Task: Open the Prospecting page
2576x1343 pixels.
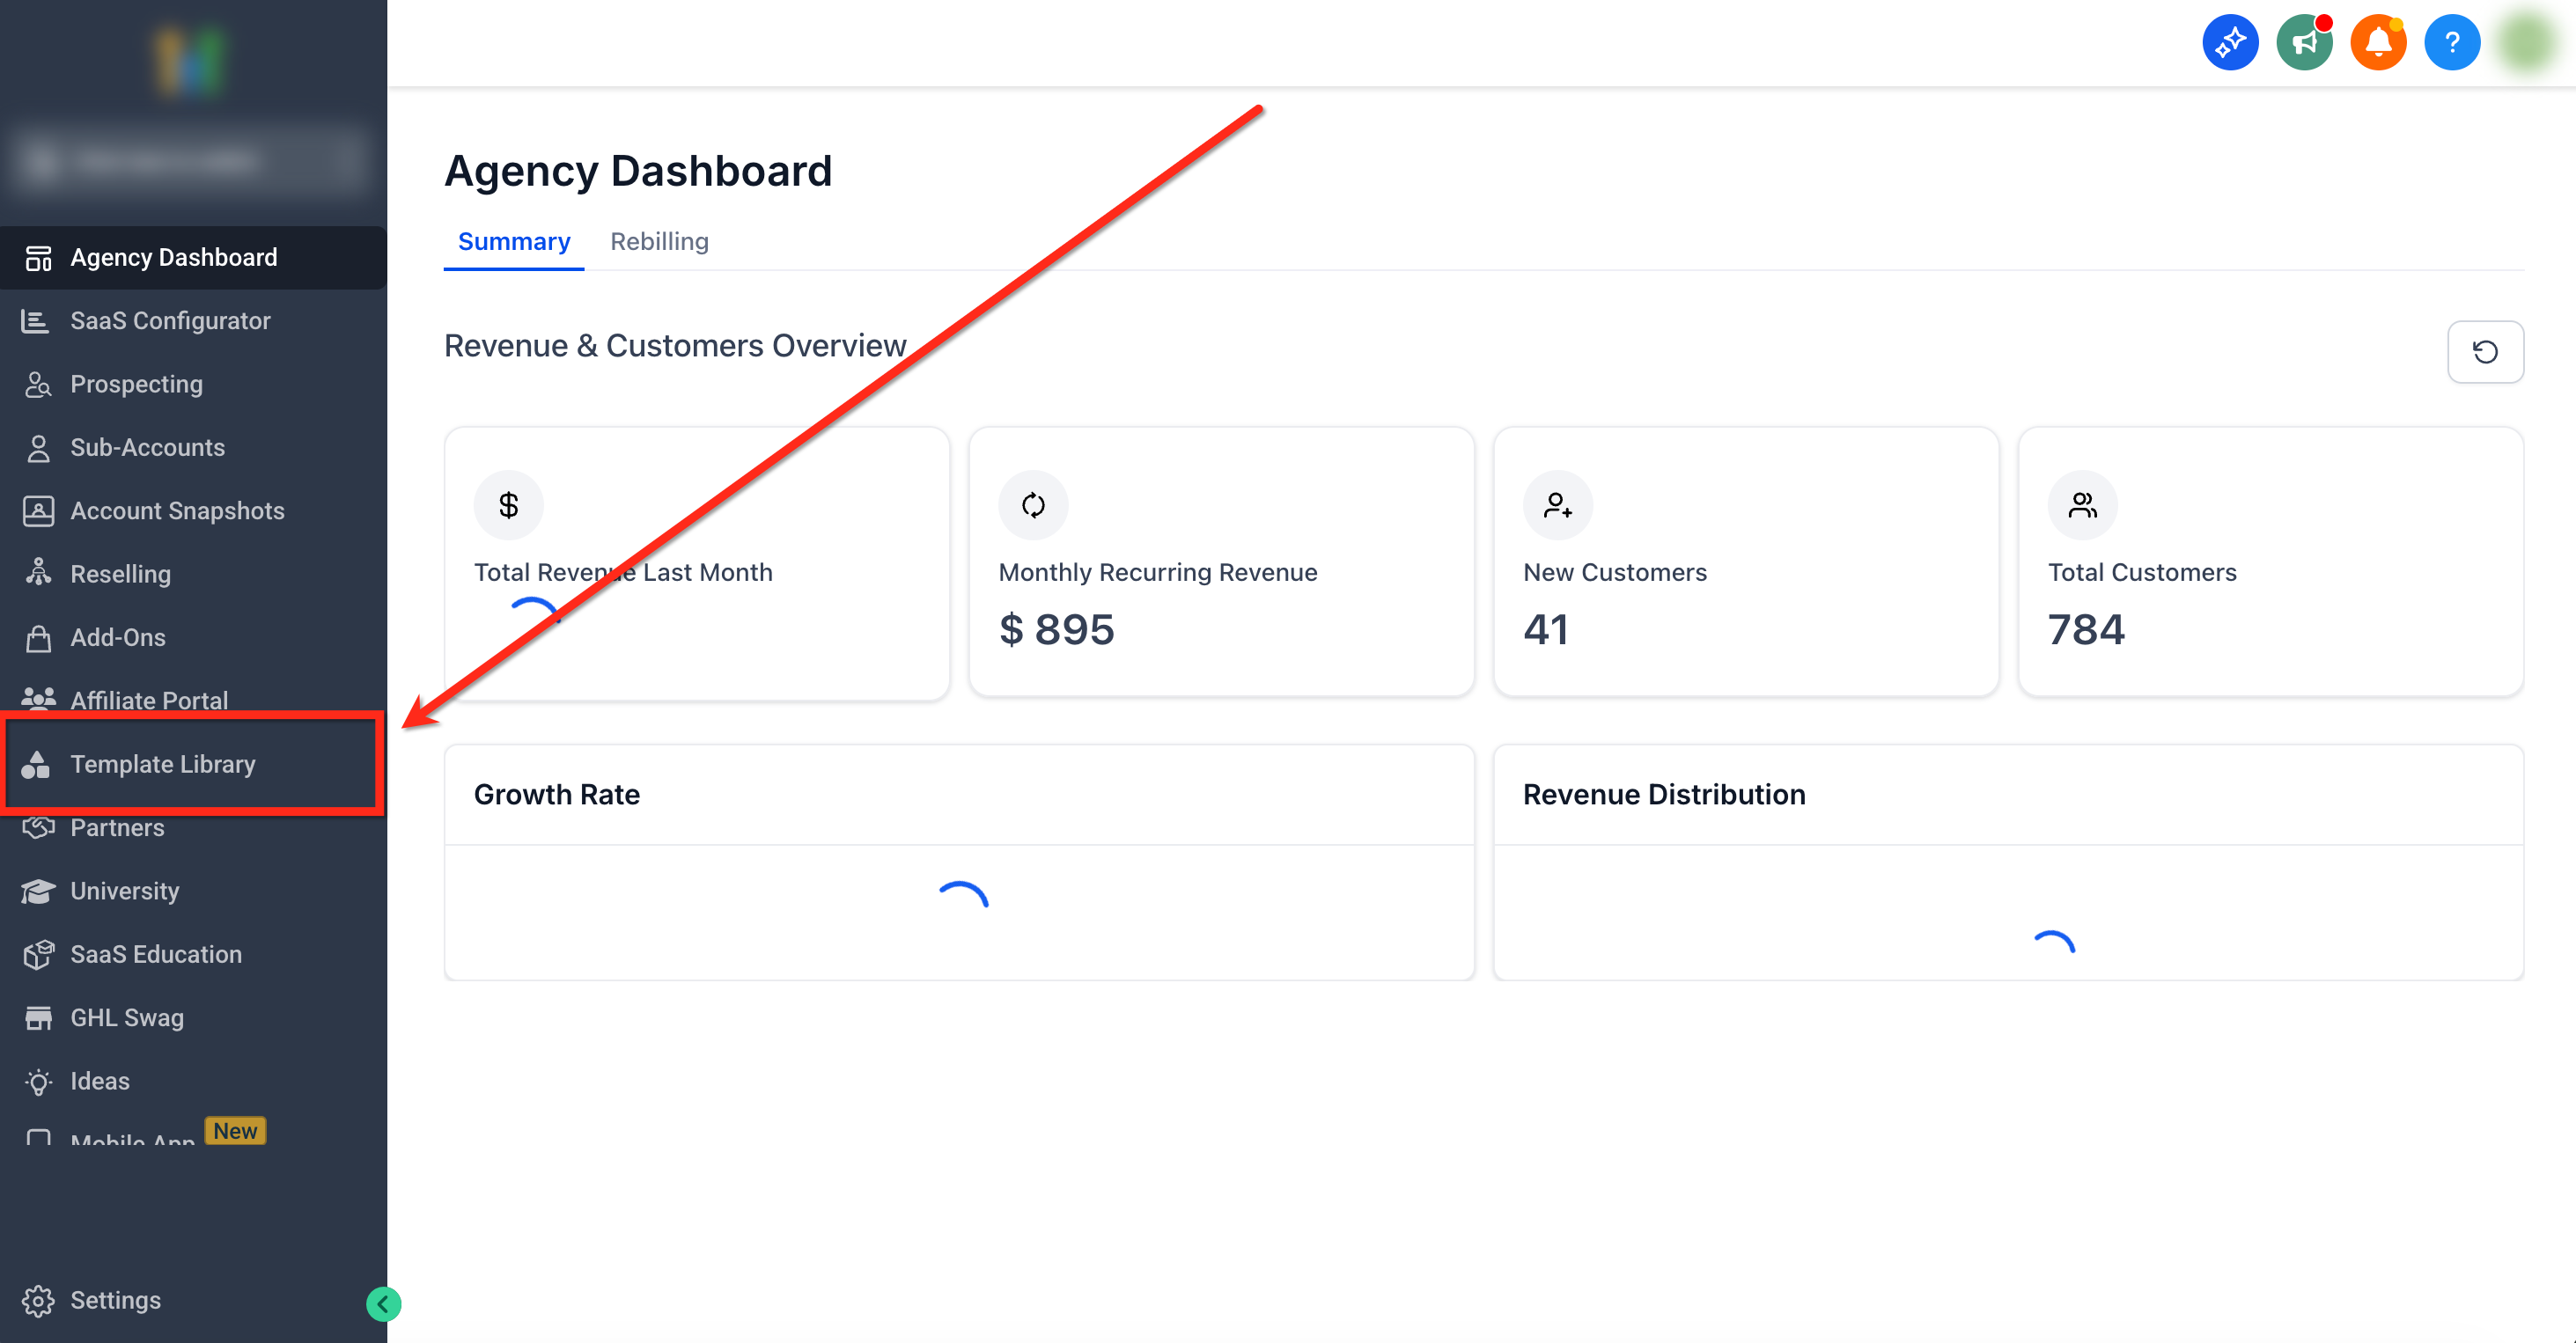Action: pos(136,384)
